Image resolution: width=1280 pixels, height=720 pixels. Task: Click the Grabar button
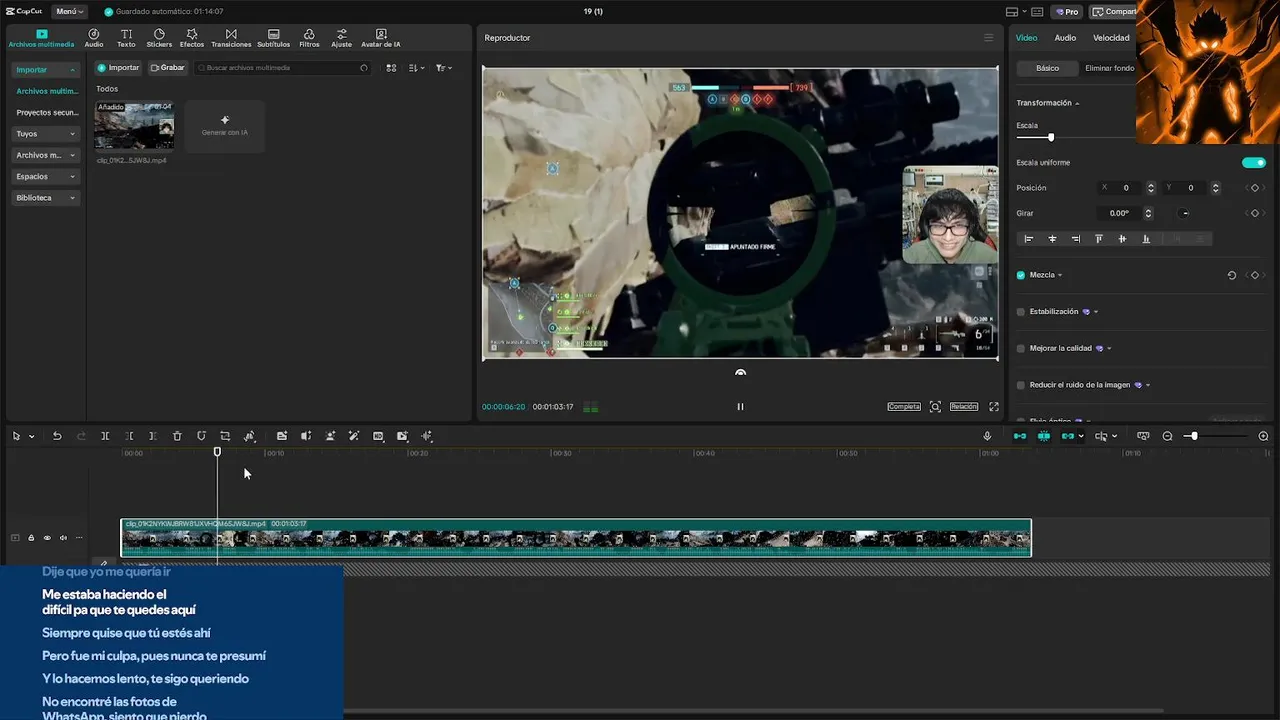pos(168,68)
